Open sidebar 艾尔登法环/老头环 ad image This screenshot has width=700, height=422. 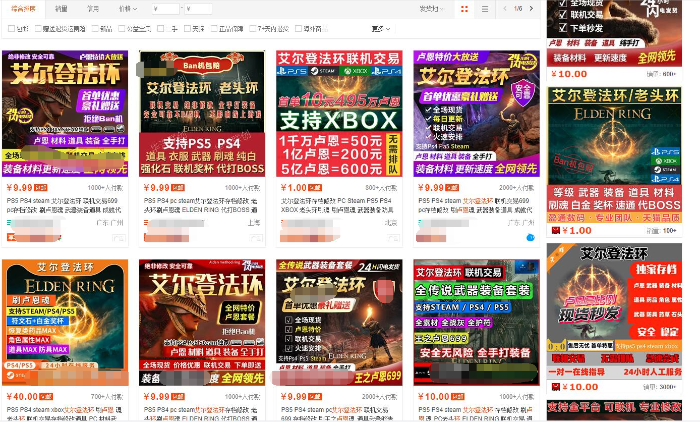[614, 155]
